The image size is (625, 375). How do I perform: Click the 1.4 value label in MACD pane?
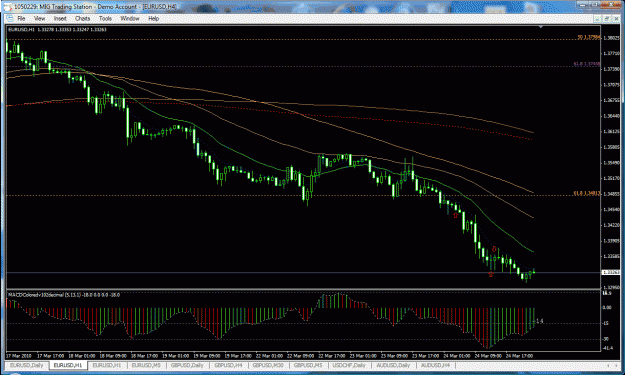click(x=540, y=321)
